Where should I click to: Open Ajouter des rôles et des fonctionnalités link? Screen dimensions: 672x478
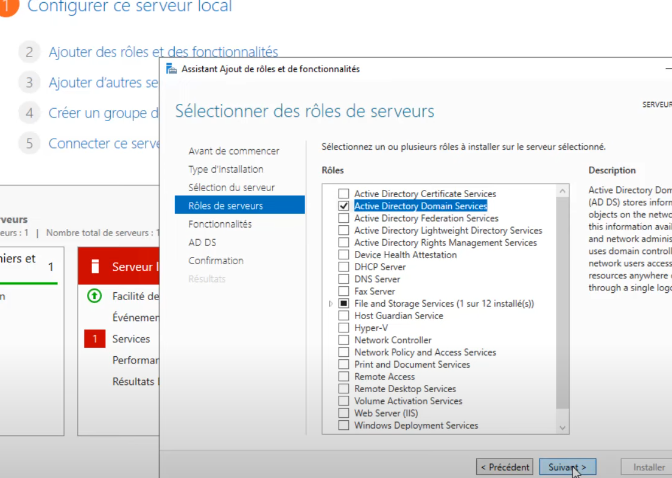click(163, 52)
